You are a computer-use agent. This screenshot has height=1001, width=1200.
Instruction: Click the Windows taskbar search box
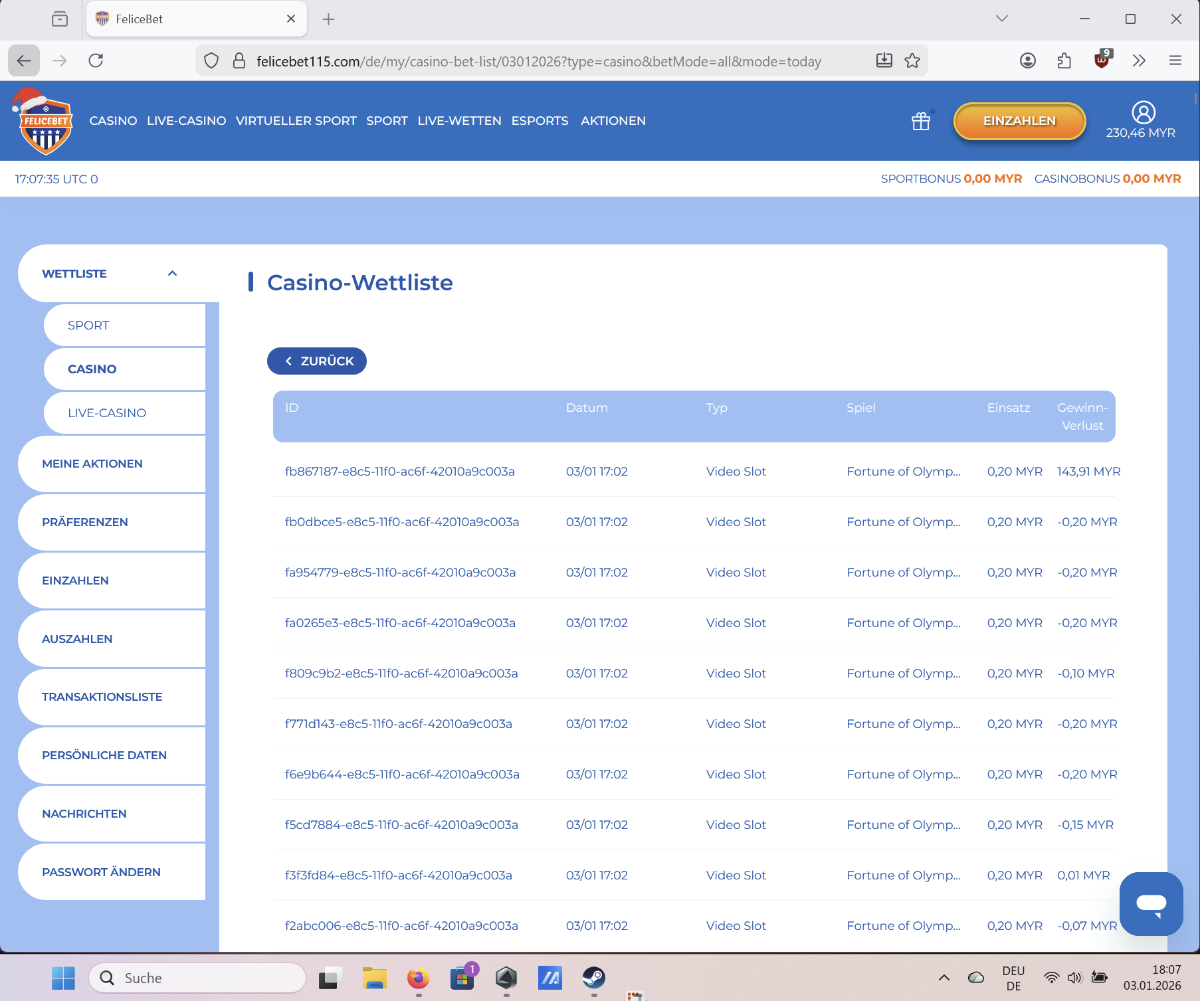[x=197, y=977]
